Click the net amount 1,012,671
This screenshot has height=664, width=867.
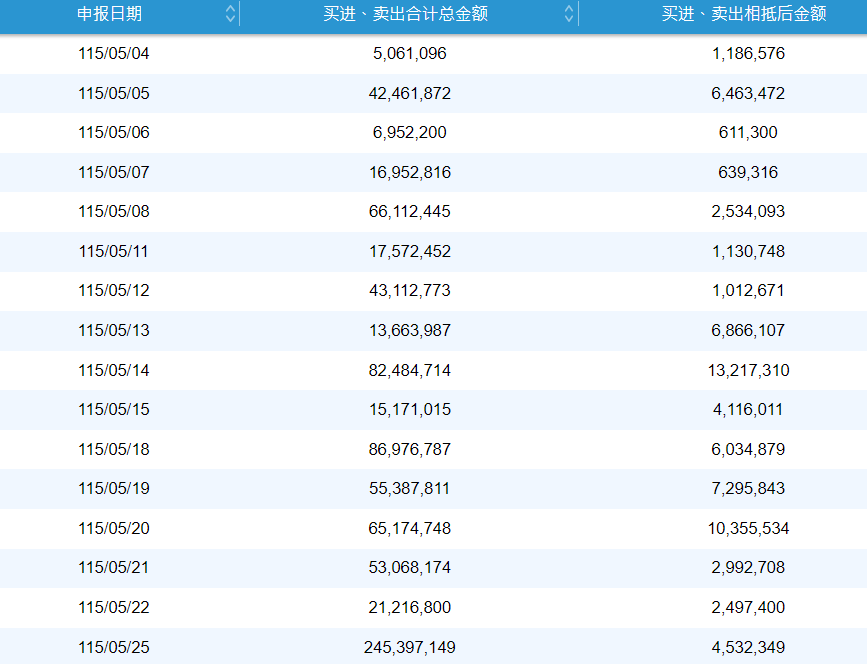click(748, 291)
